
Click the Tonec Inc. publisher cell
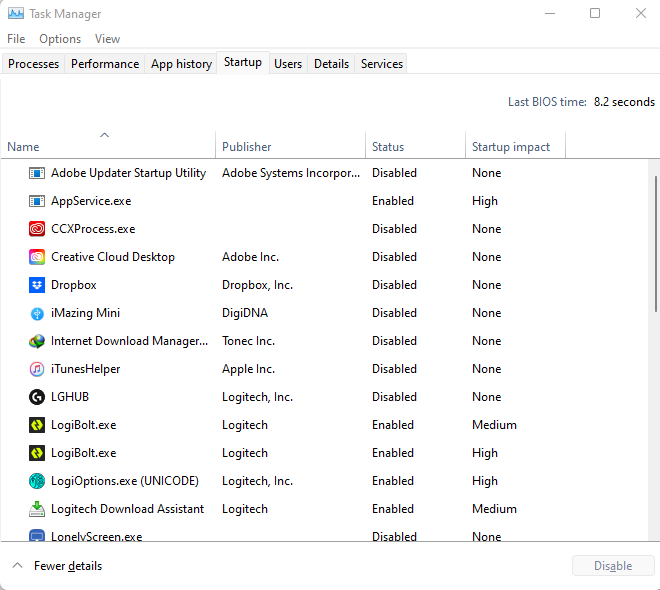(x=248, y=341)
